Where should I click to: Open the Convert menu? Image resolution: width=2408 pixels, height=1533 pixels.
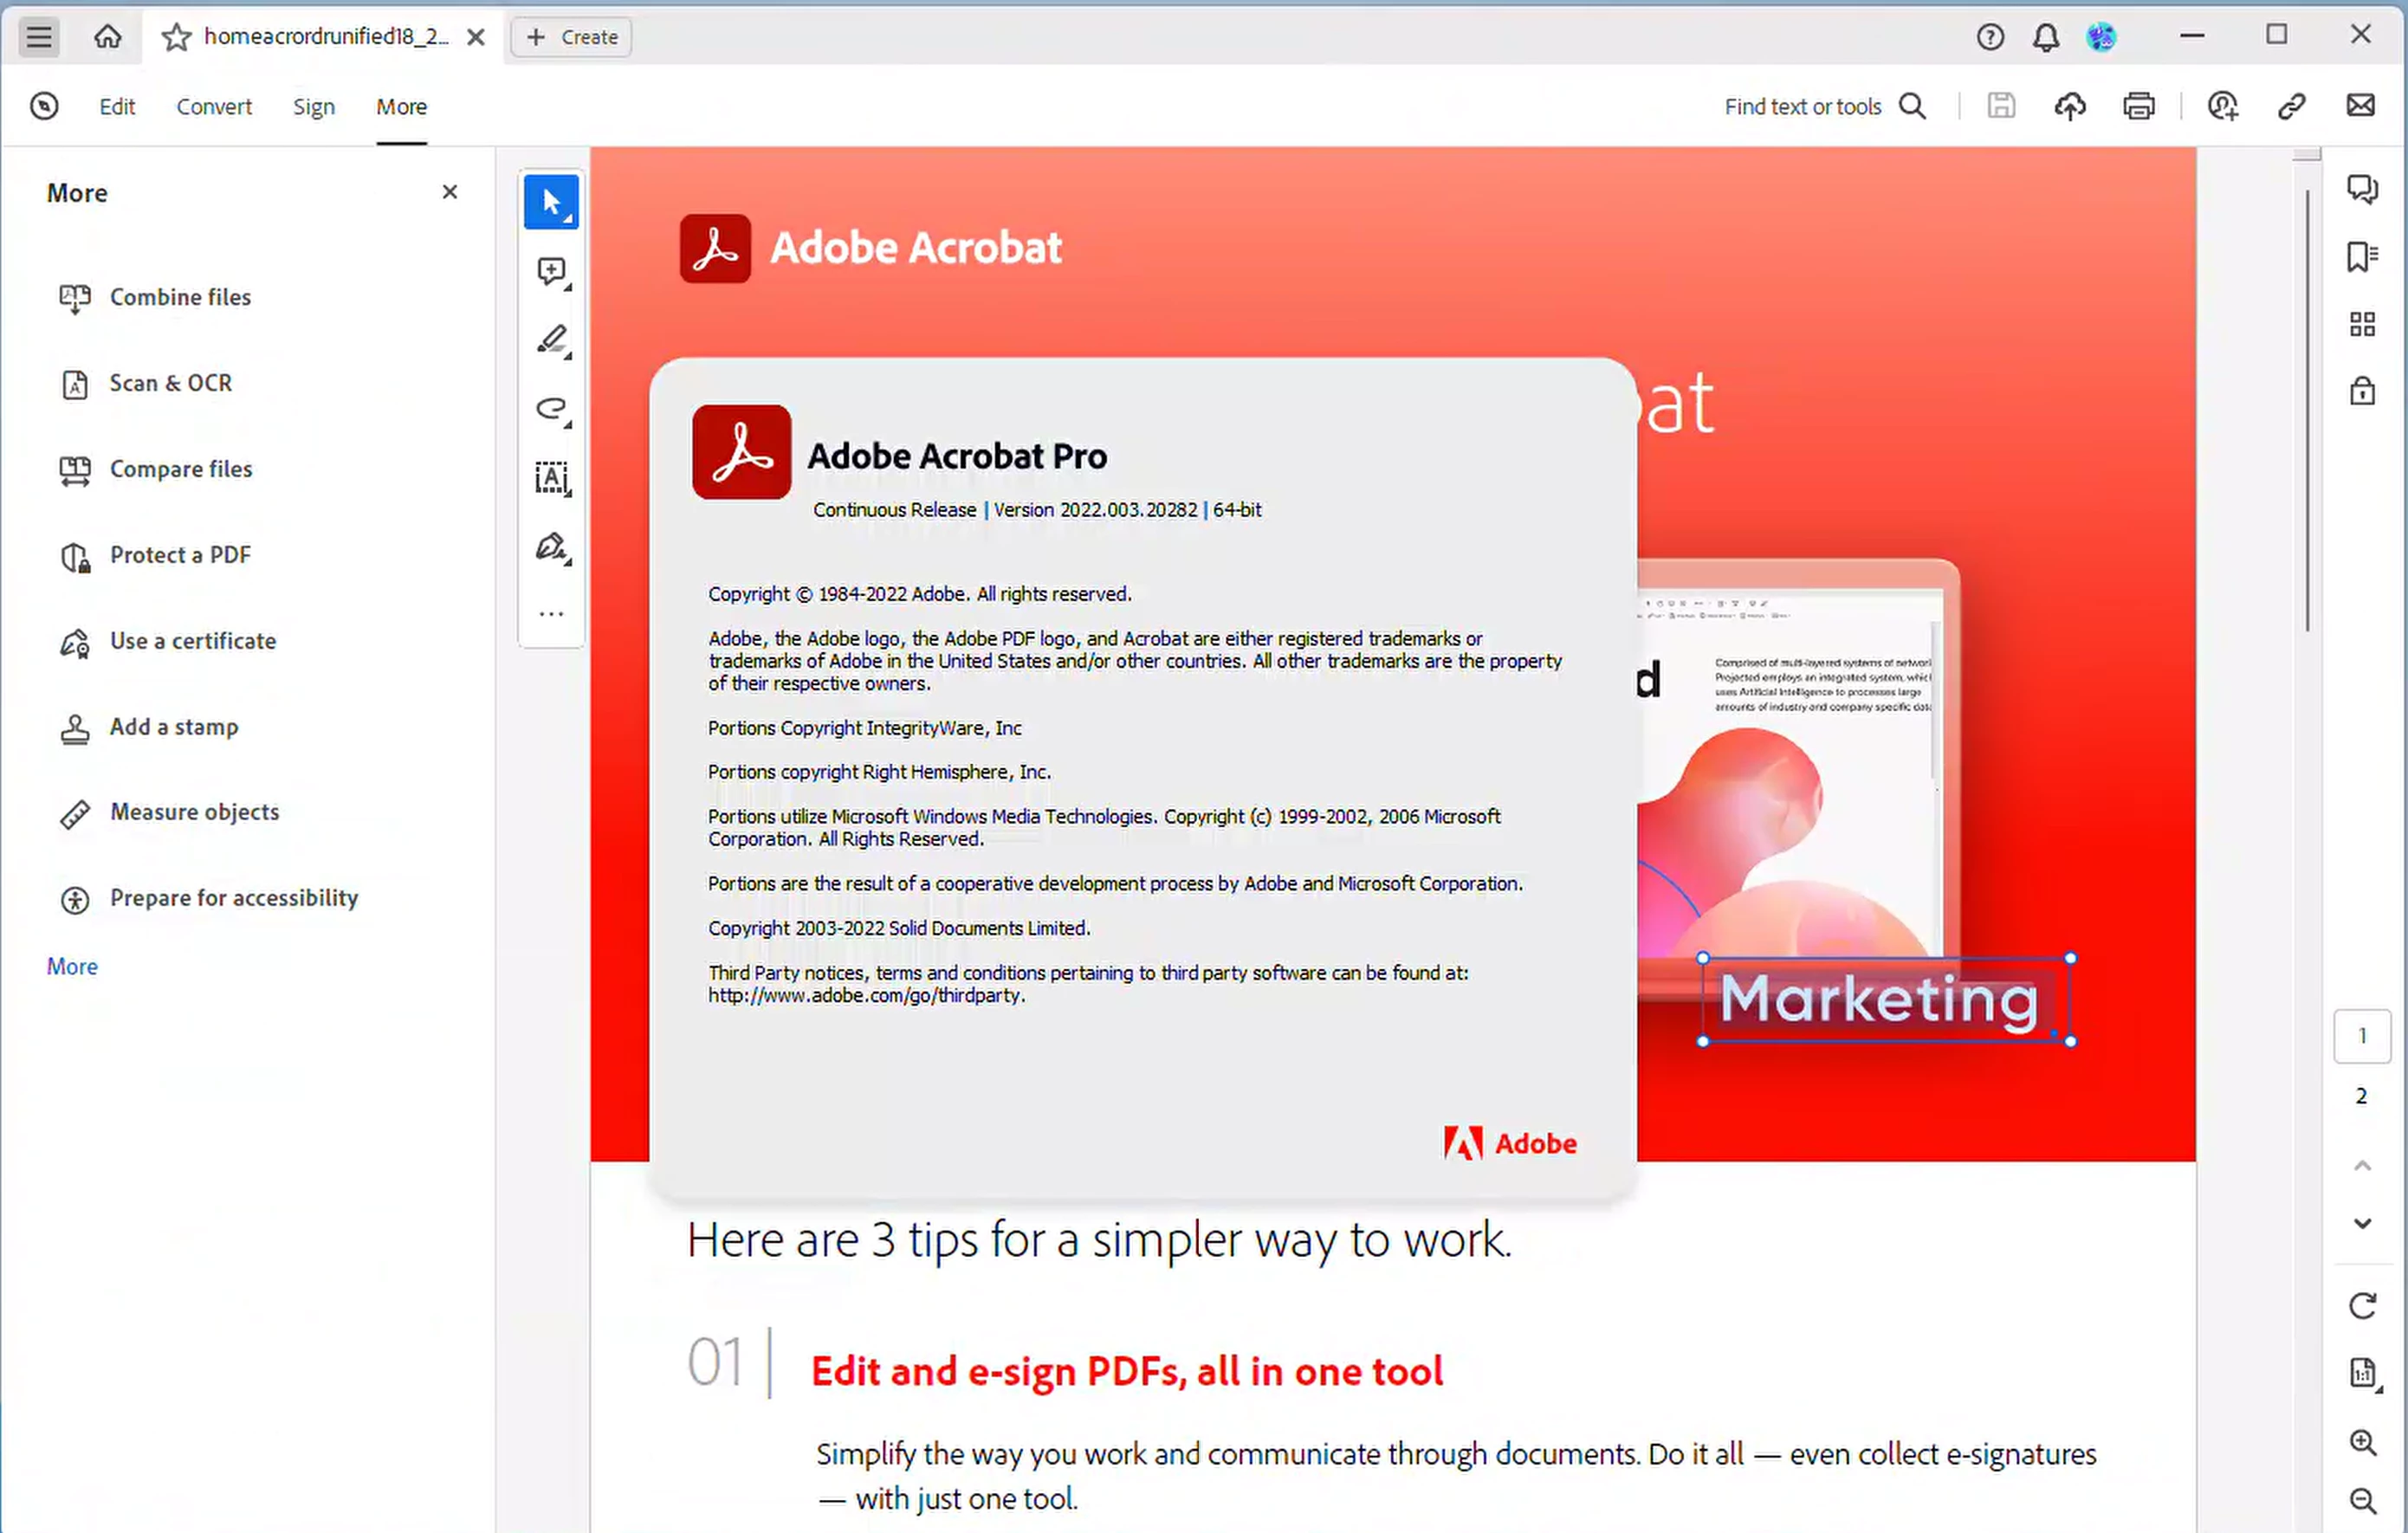214,107
